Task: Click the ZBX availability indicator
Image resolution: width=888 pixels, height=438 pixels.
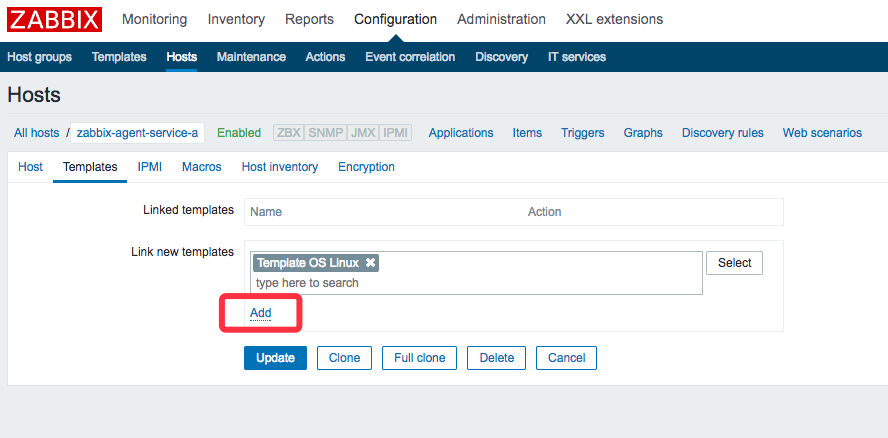Action: pyautogui.click(x=289, y=133)
